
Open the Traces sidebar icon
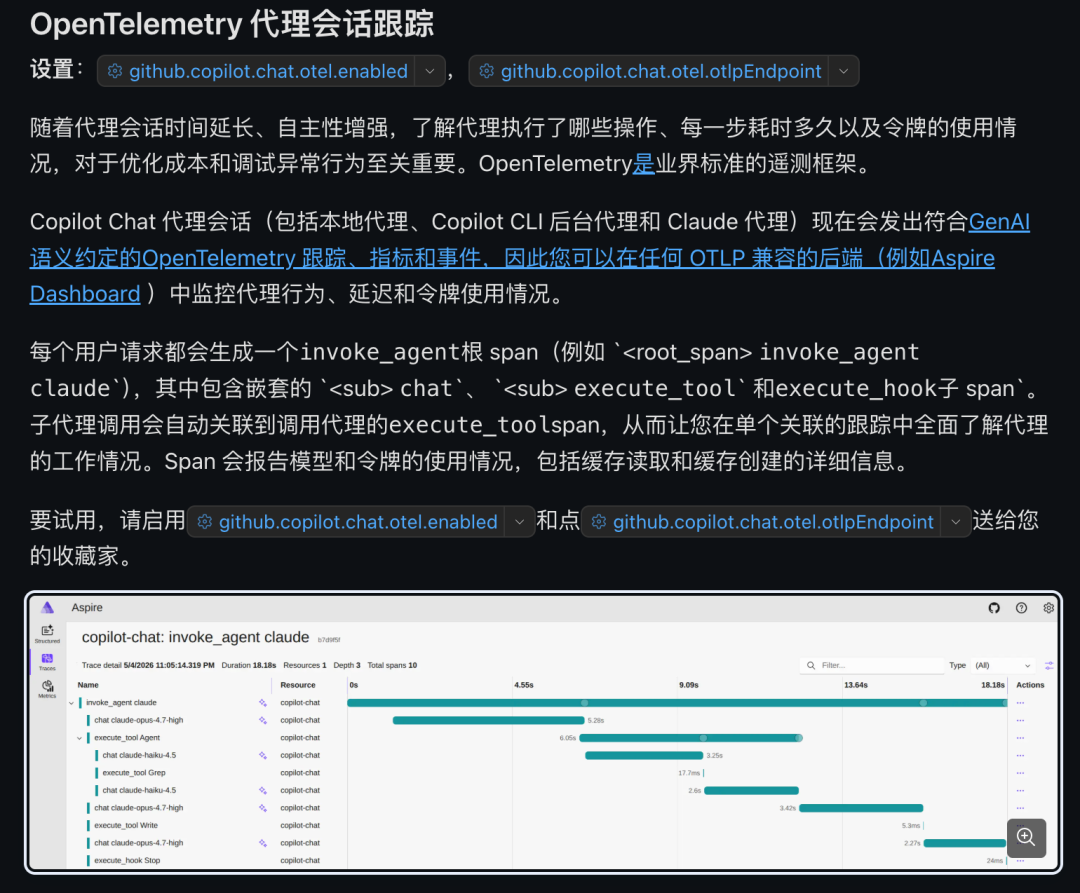[x=47, y=661]
